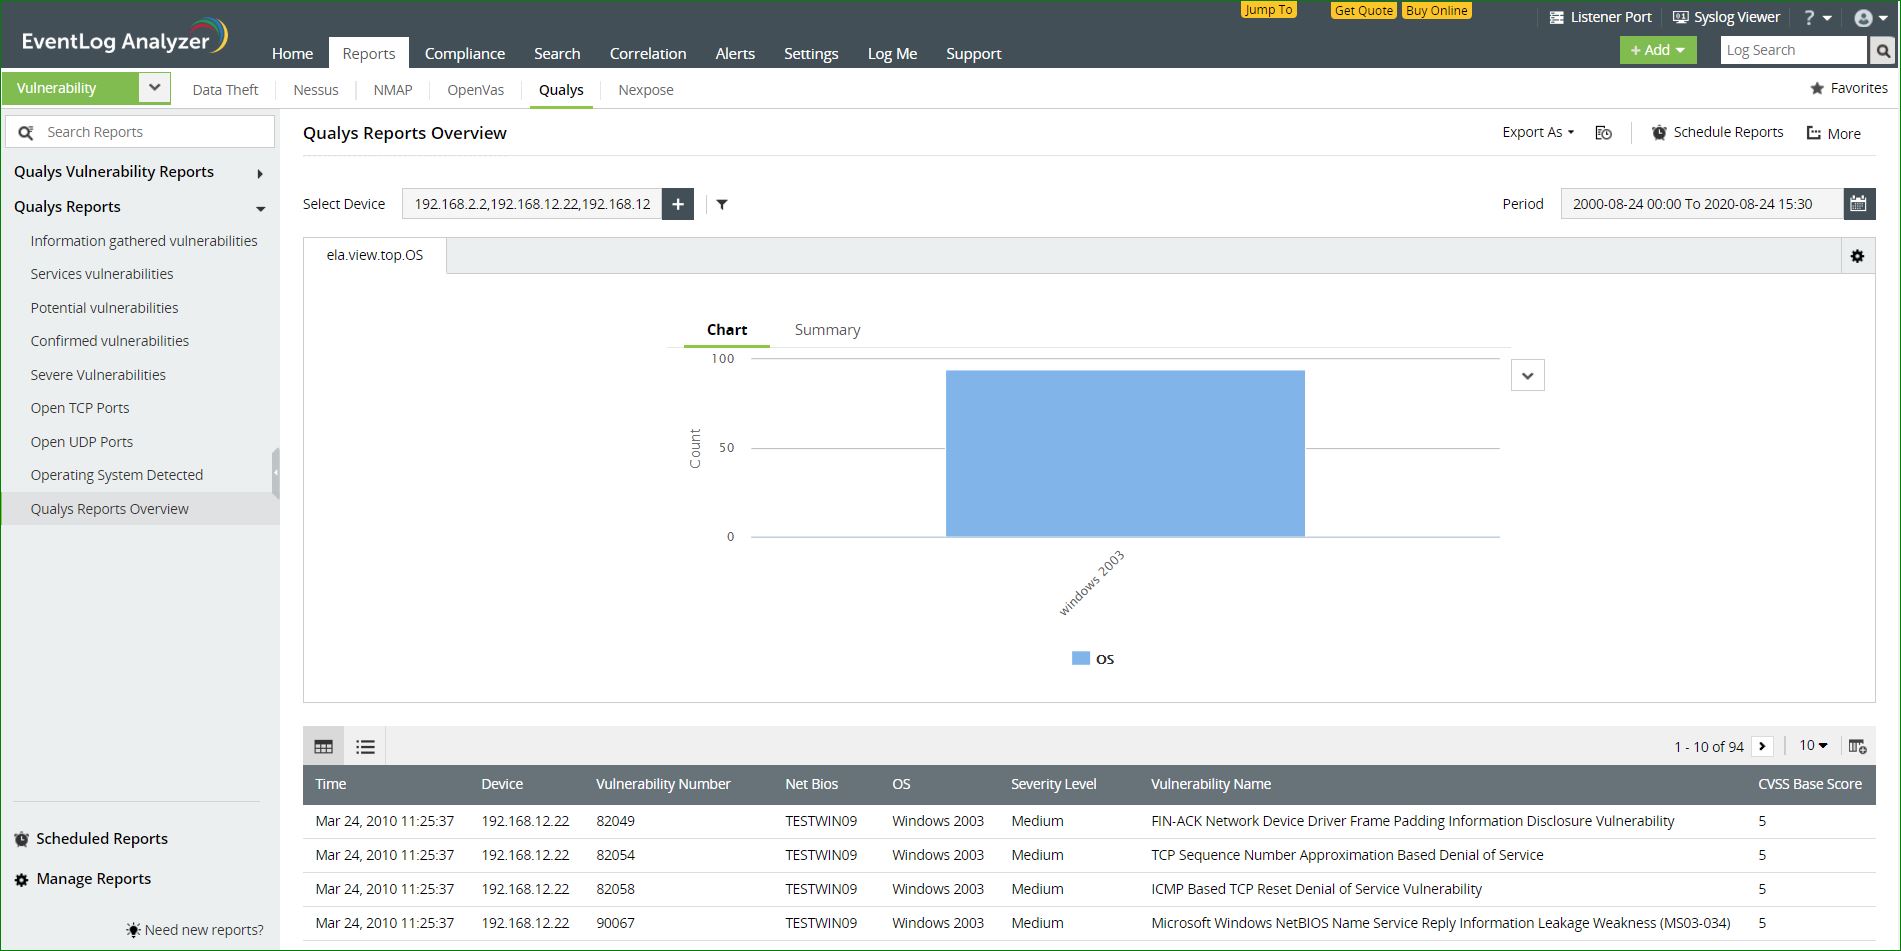Switch to the Nessus tab
The height and width of the screenshot is (951, 1901).
coord(316,90)
